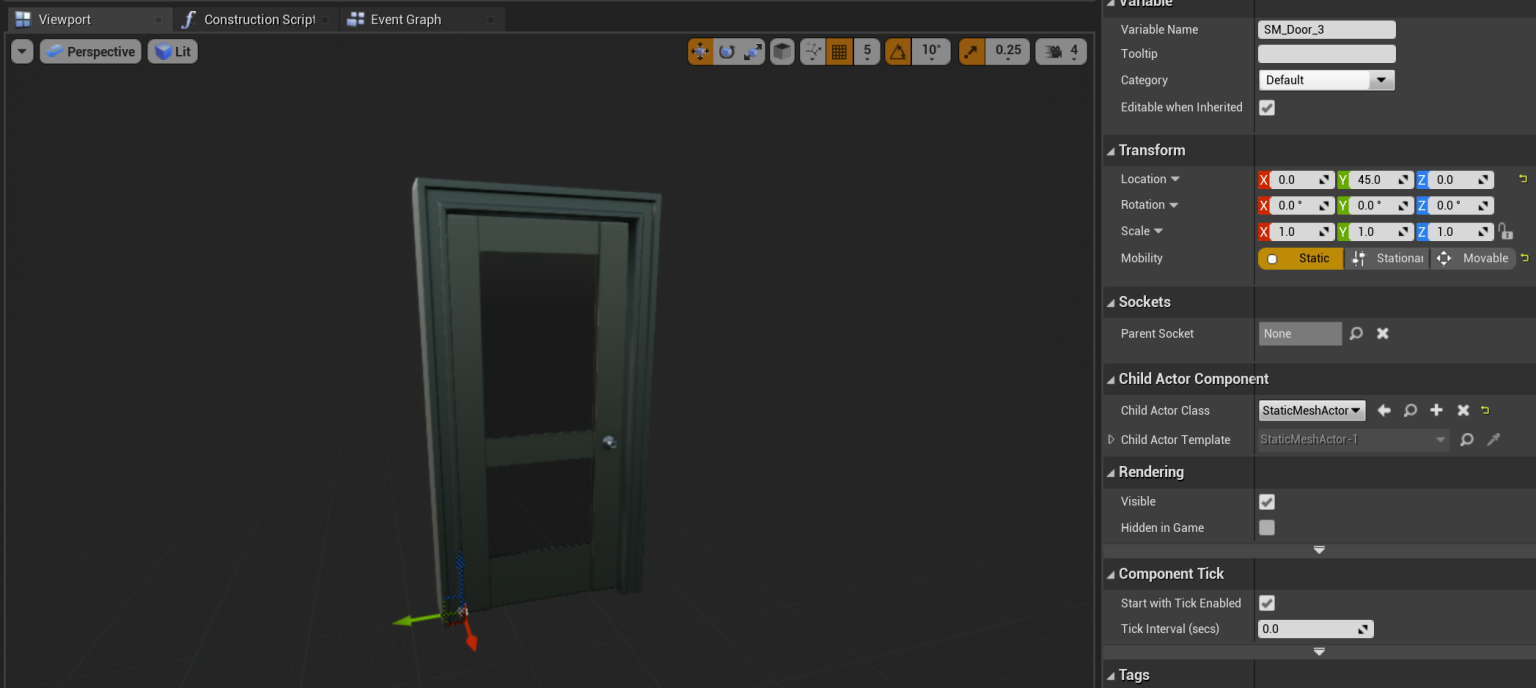Viewport: 1536px width, 688px height.
Task: Uncheck Editable when Inherited checkbox
Action: (x=1267, y=108)
